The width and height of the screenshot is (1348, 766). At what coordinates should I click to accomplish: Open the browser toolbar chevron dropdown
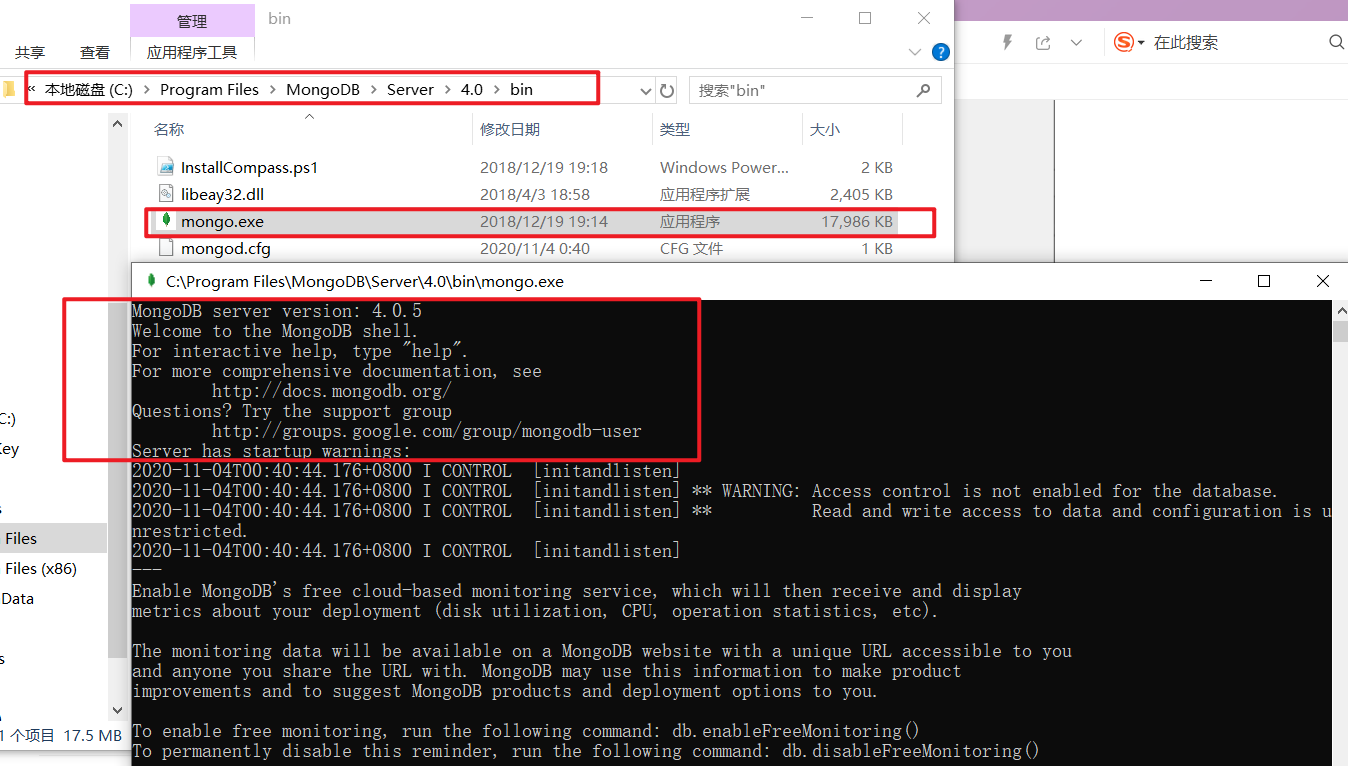coord(1076,42)
